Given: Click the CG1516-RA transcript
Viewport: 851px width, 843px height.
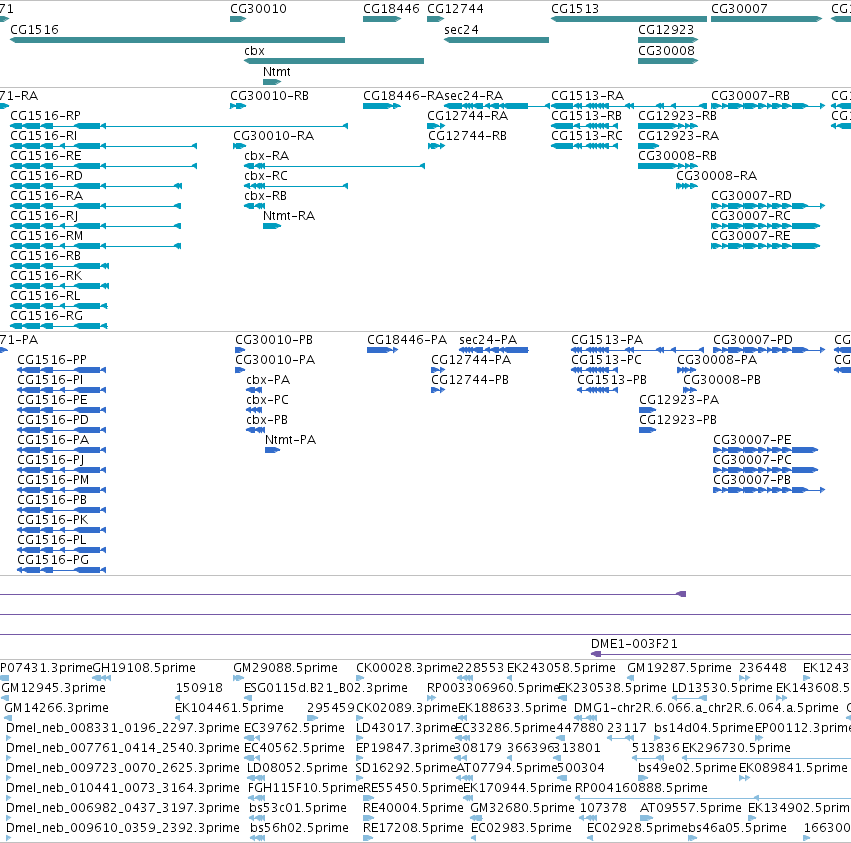Looking at the screenshot, I should pos(96,206).
